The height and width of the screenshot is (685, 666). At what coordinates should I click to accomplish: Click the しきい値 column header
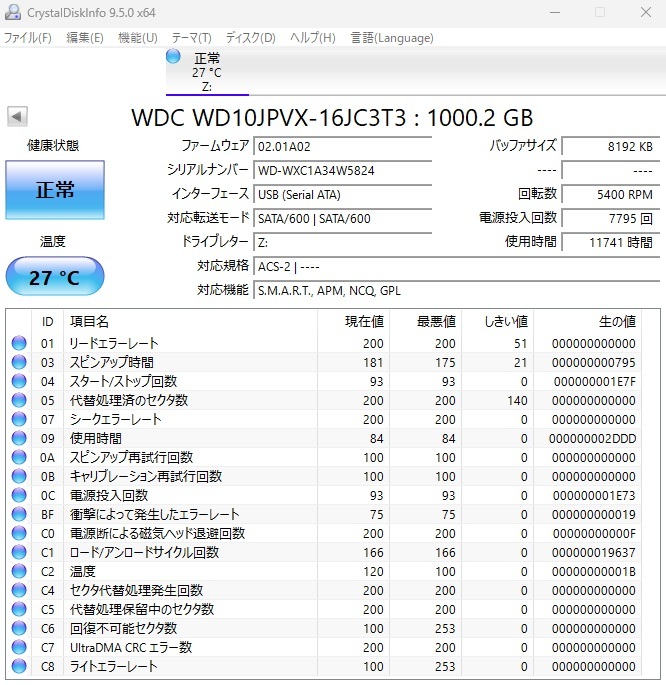tap(498, 322)
